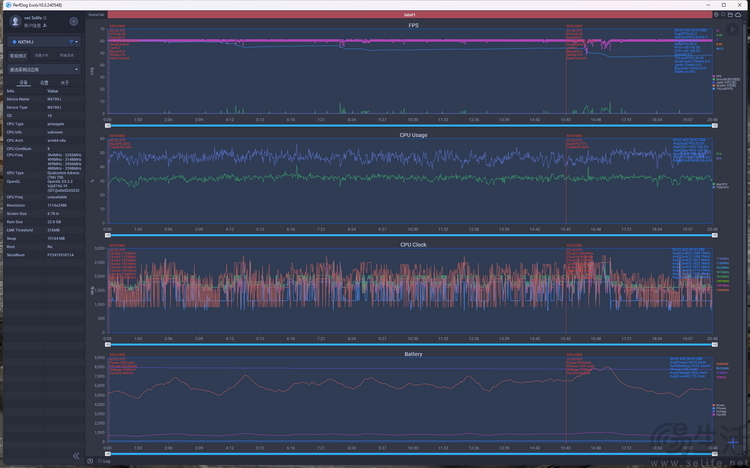Click the CPU Usage chart title
Screen dimensions: 750x468
tap(413, 135)
